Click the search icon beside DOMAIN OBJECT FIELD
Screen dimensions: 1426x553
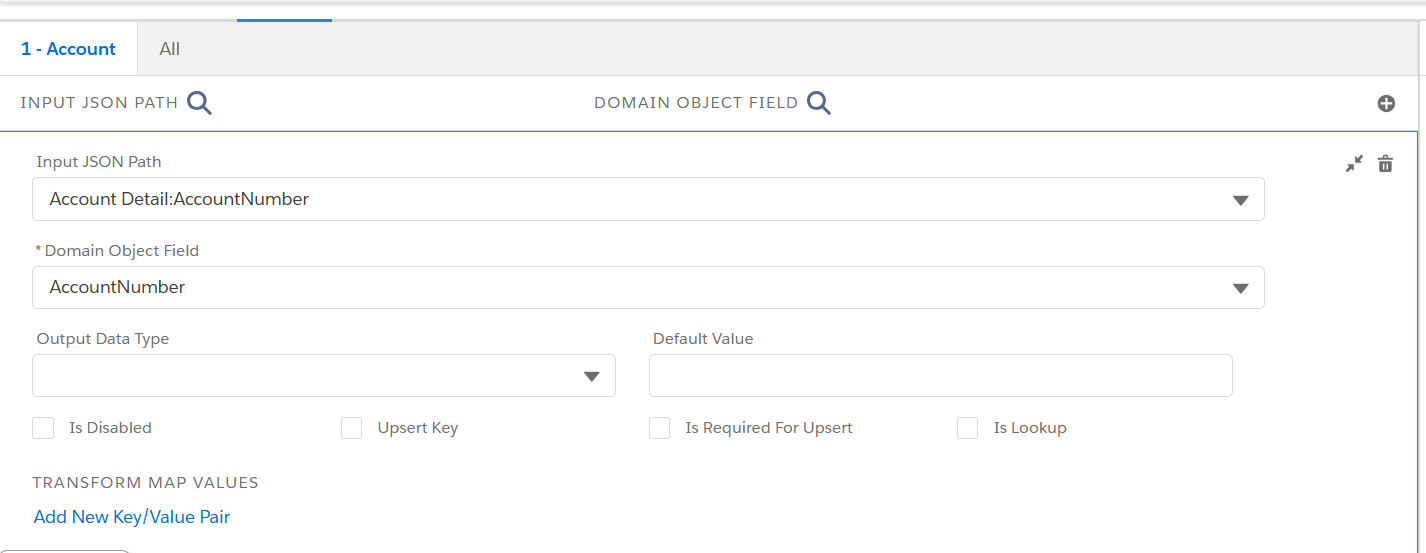tap(819, 103)
